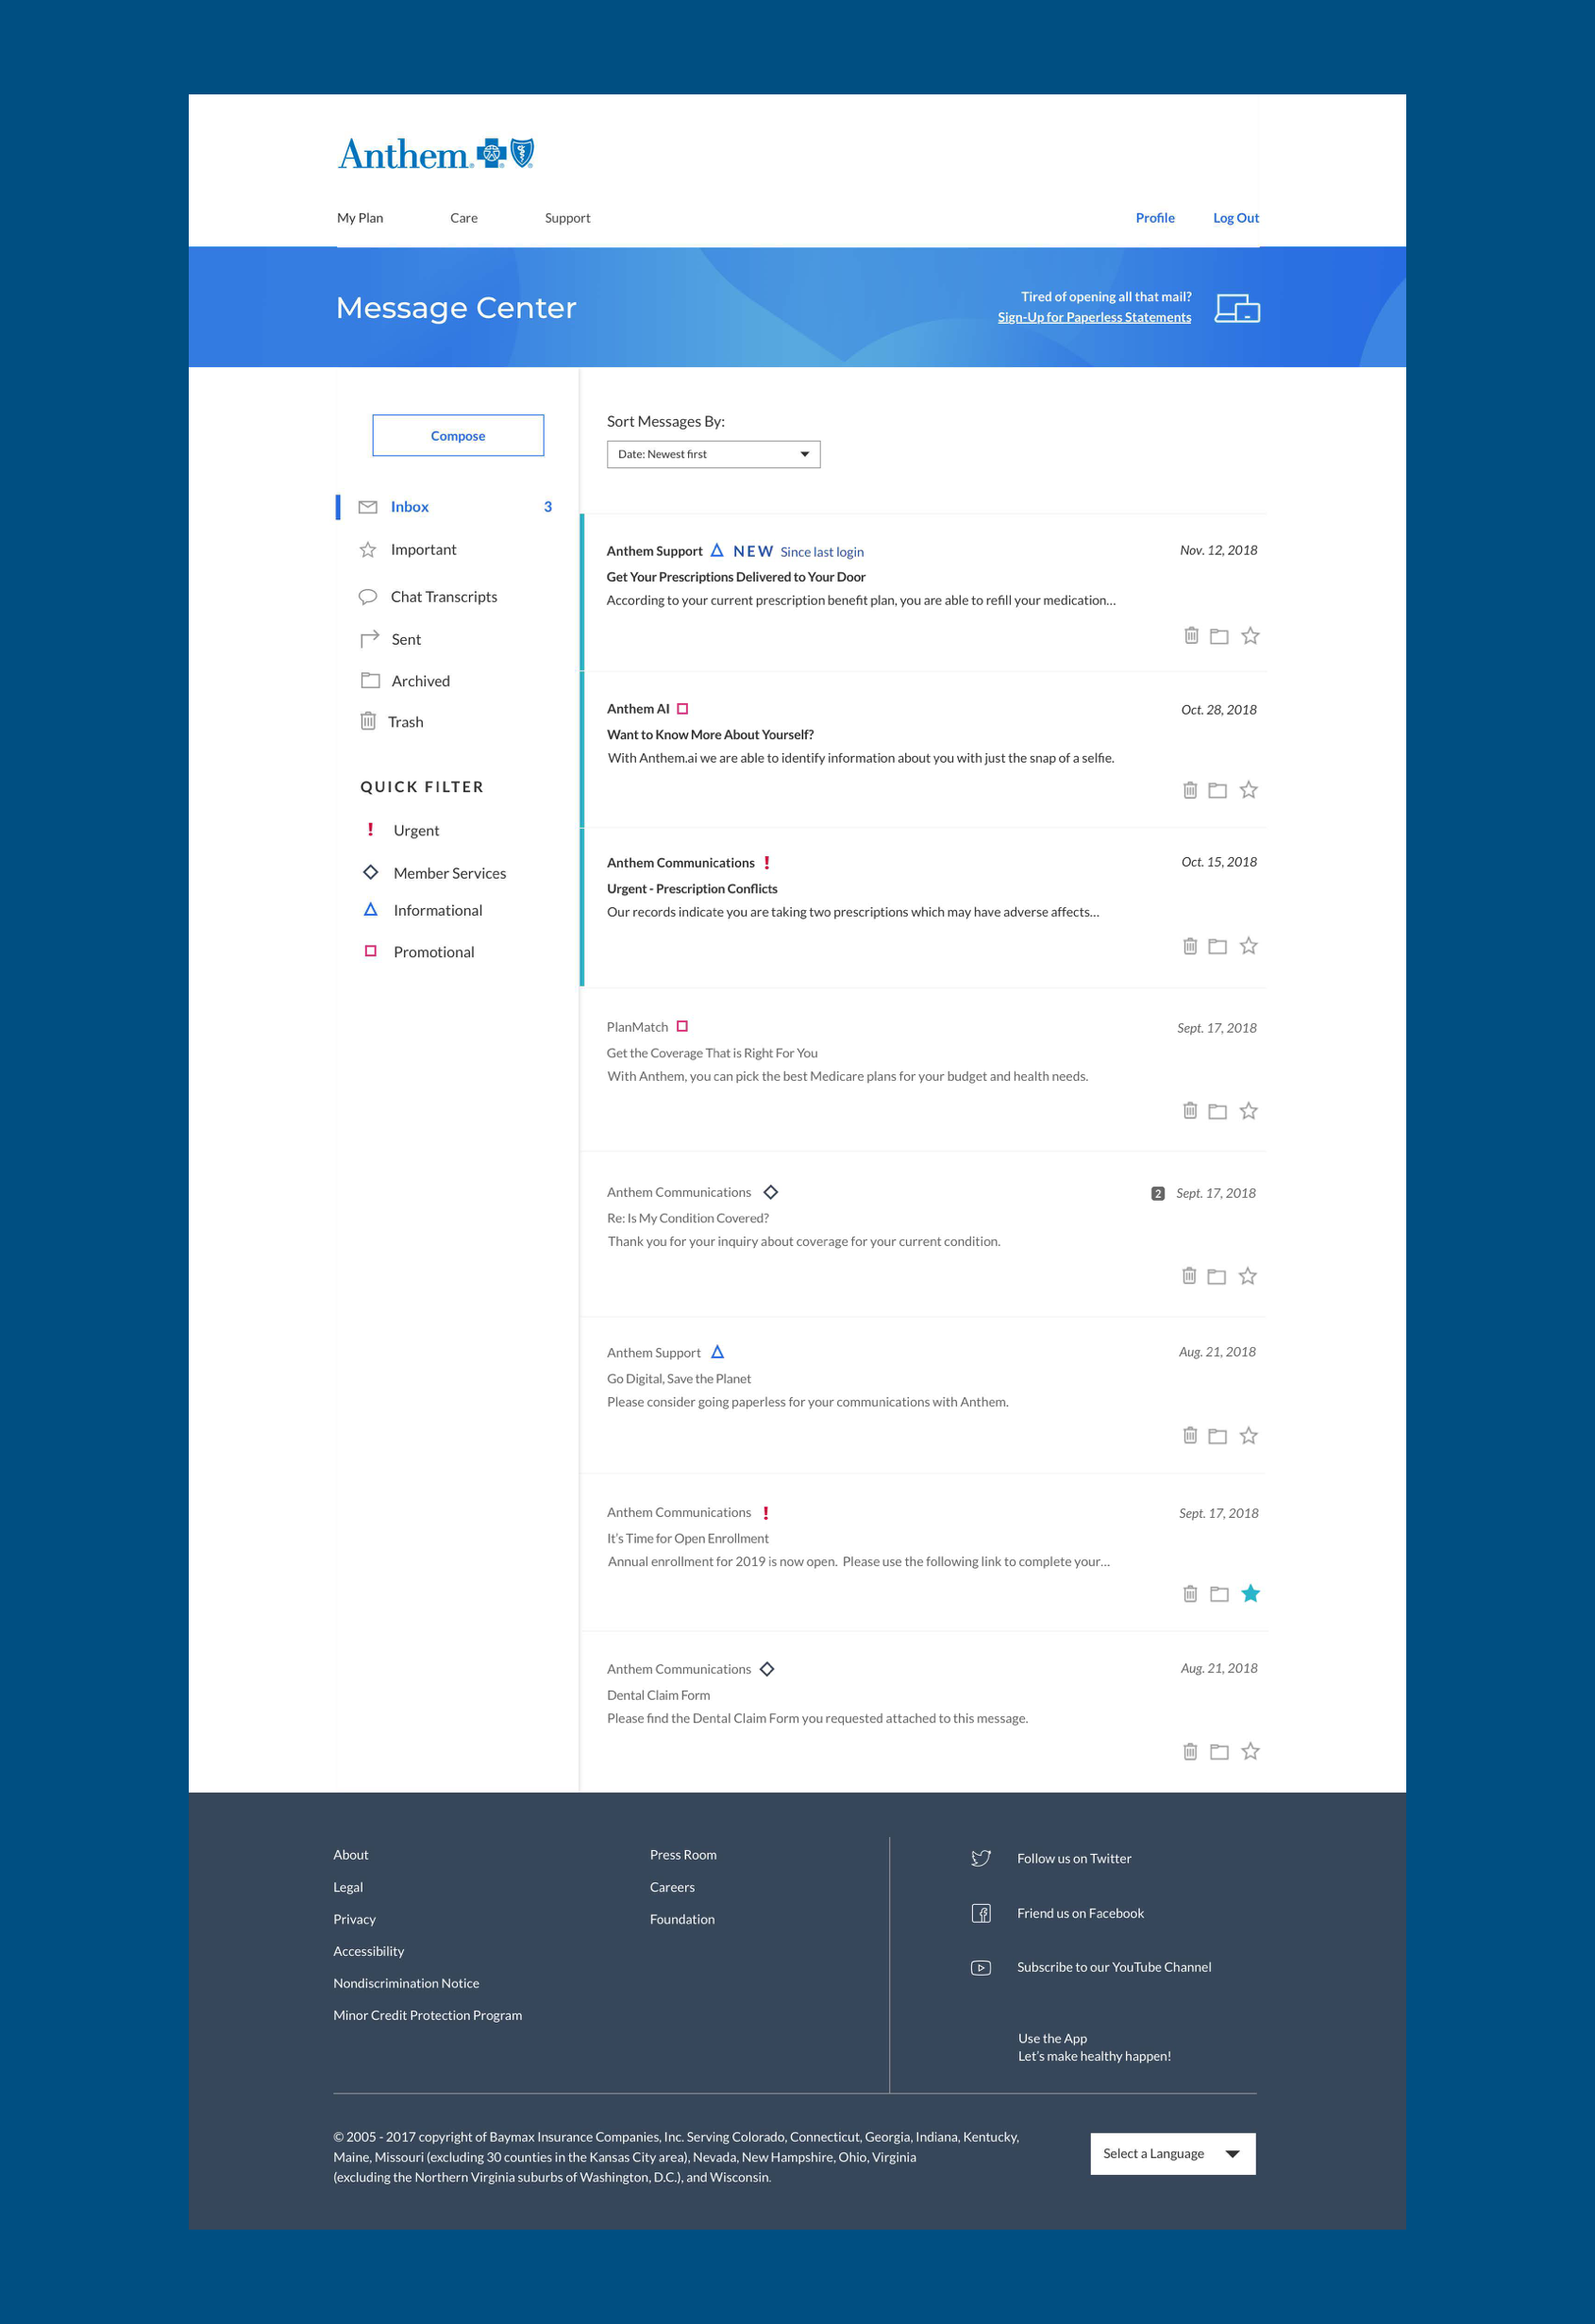Image resolution: width=1595 pixels, height=2324 pixels.
Task: Open the Facebook icon in footer
Action: (981, 1913)
